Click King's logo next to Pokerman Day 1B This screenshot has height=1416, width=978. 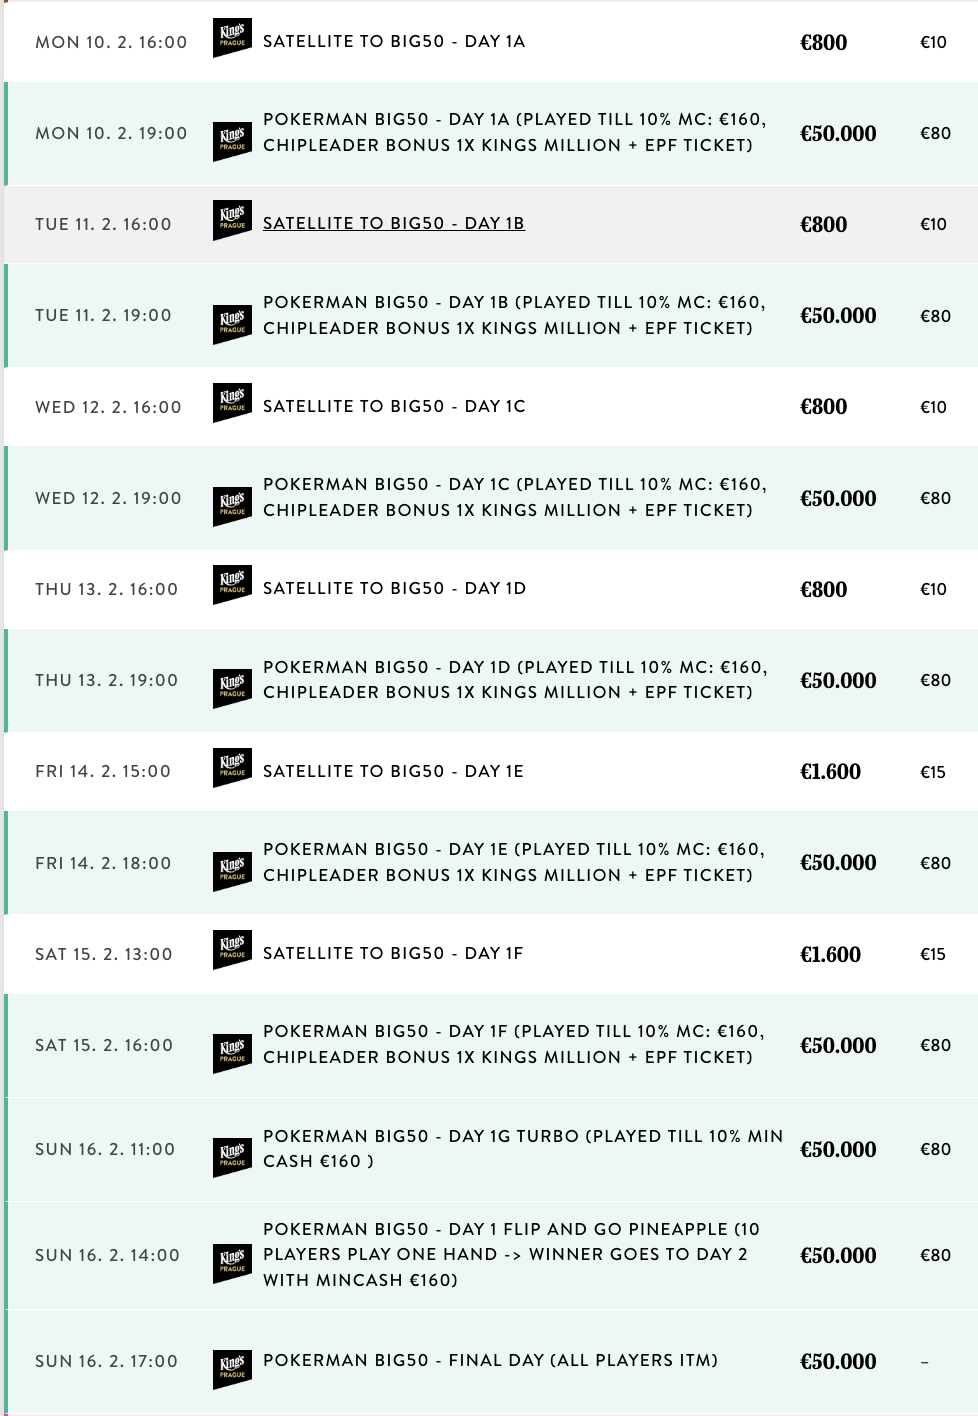tap(232, 325)
